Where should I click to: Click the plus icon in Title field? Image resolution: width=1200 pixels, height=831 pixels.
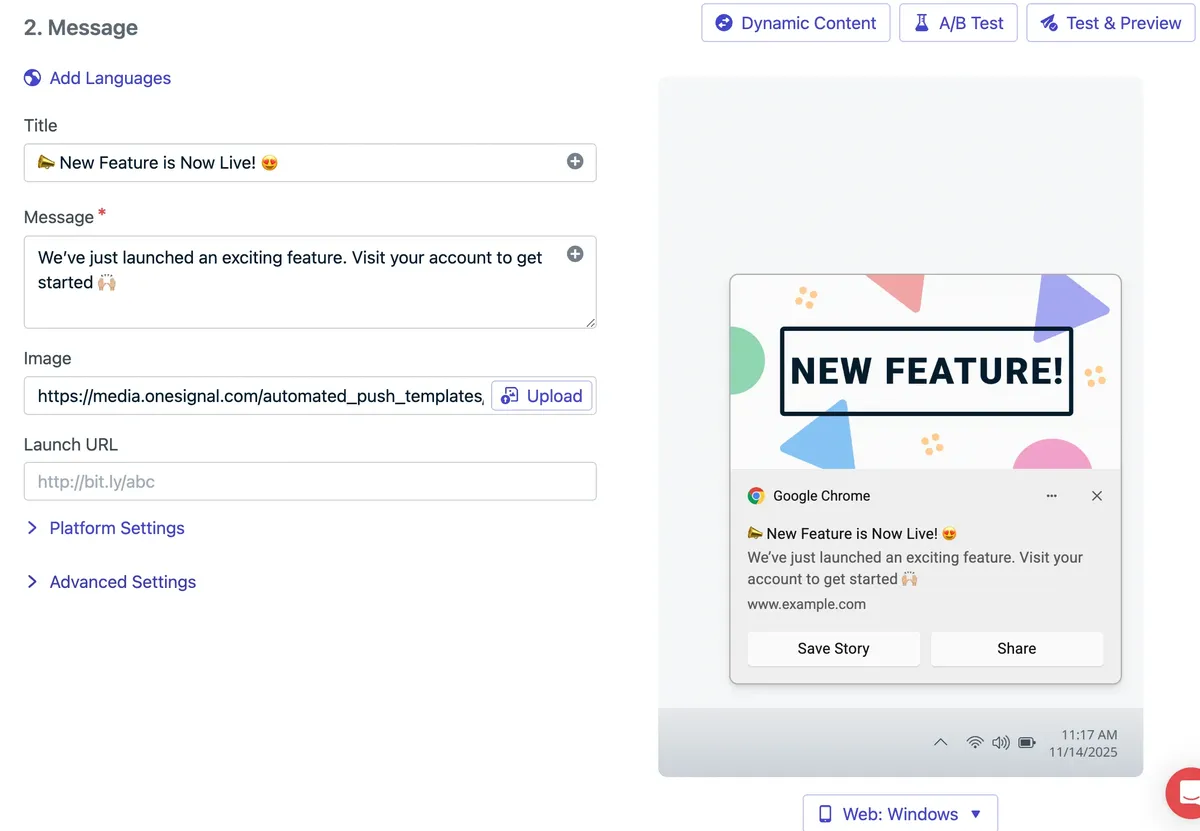click(x=575, y=161)
